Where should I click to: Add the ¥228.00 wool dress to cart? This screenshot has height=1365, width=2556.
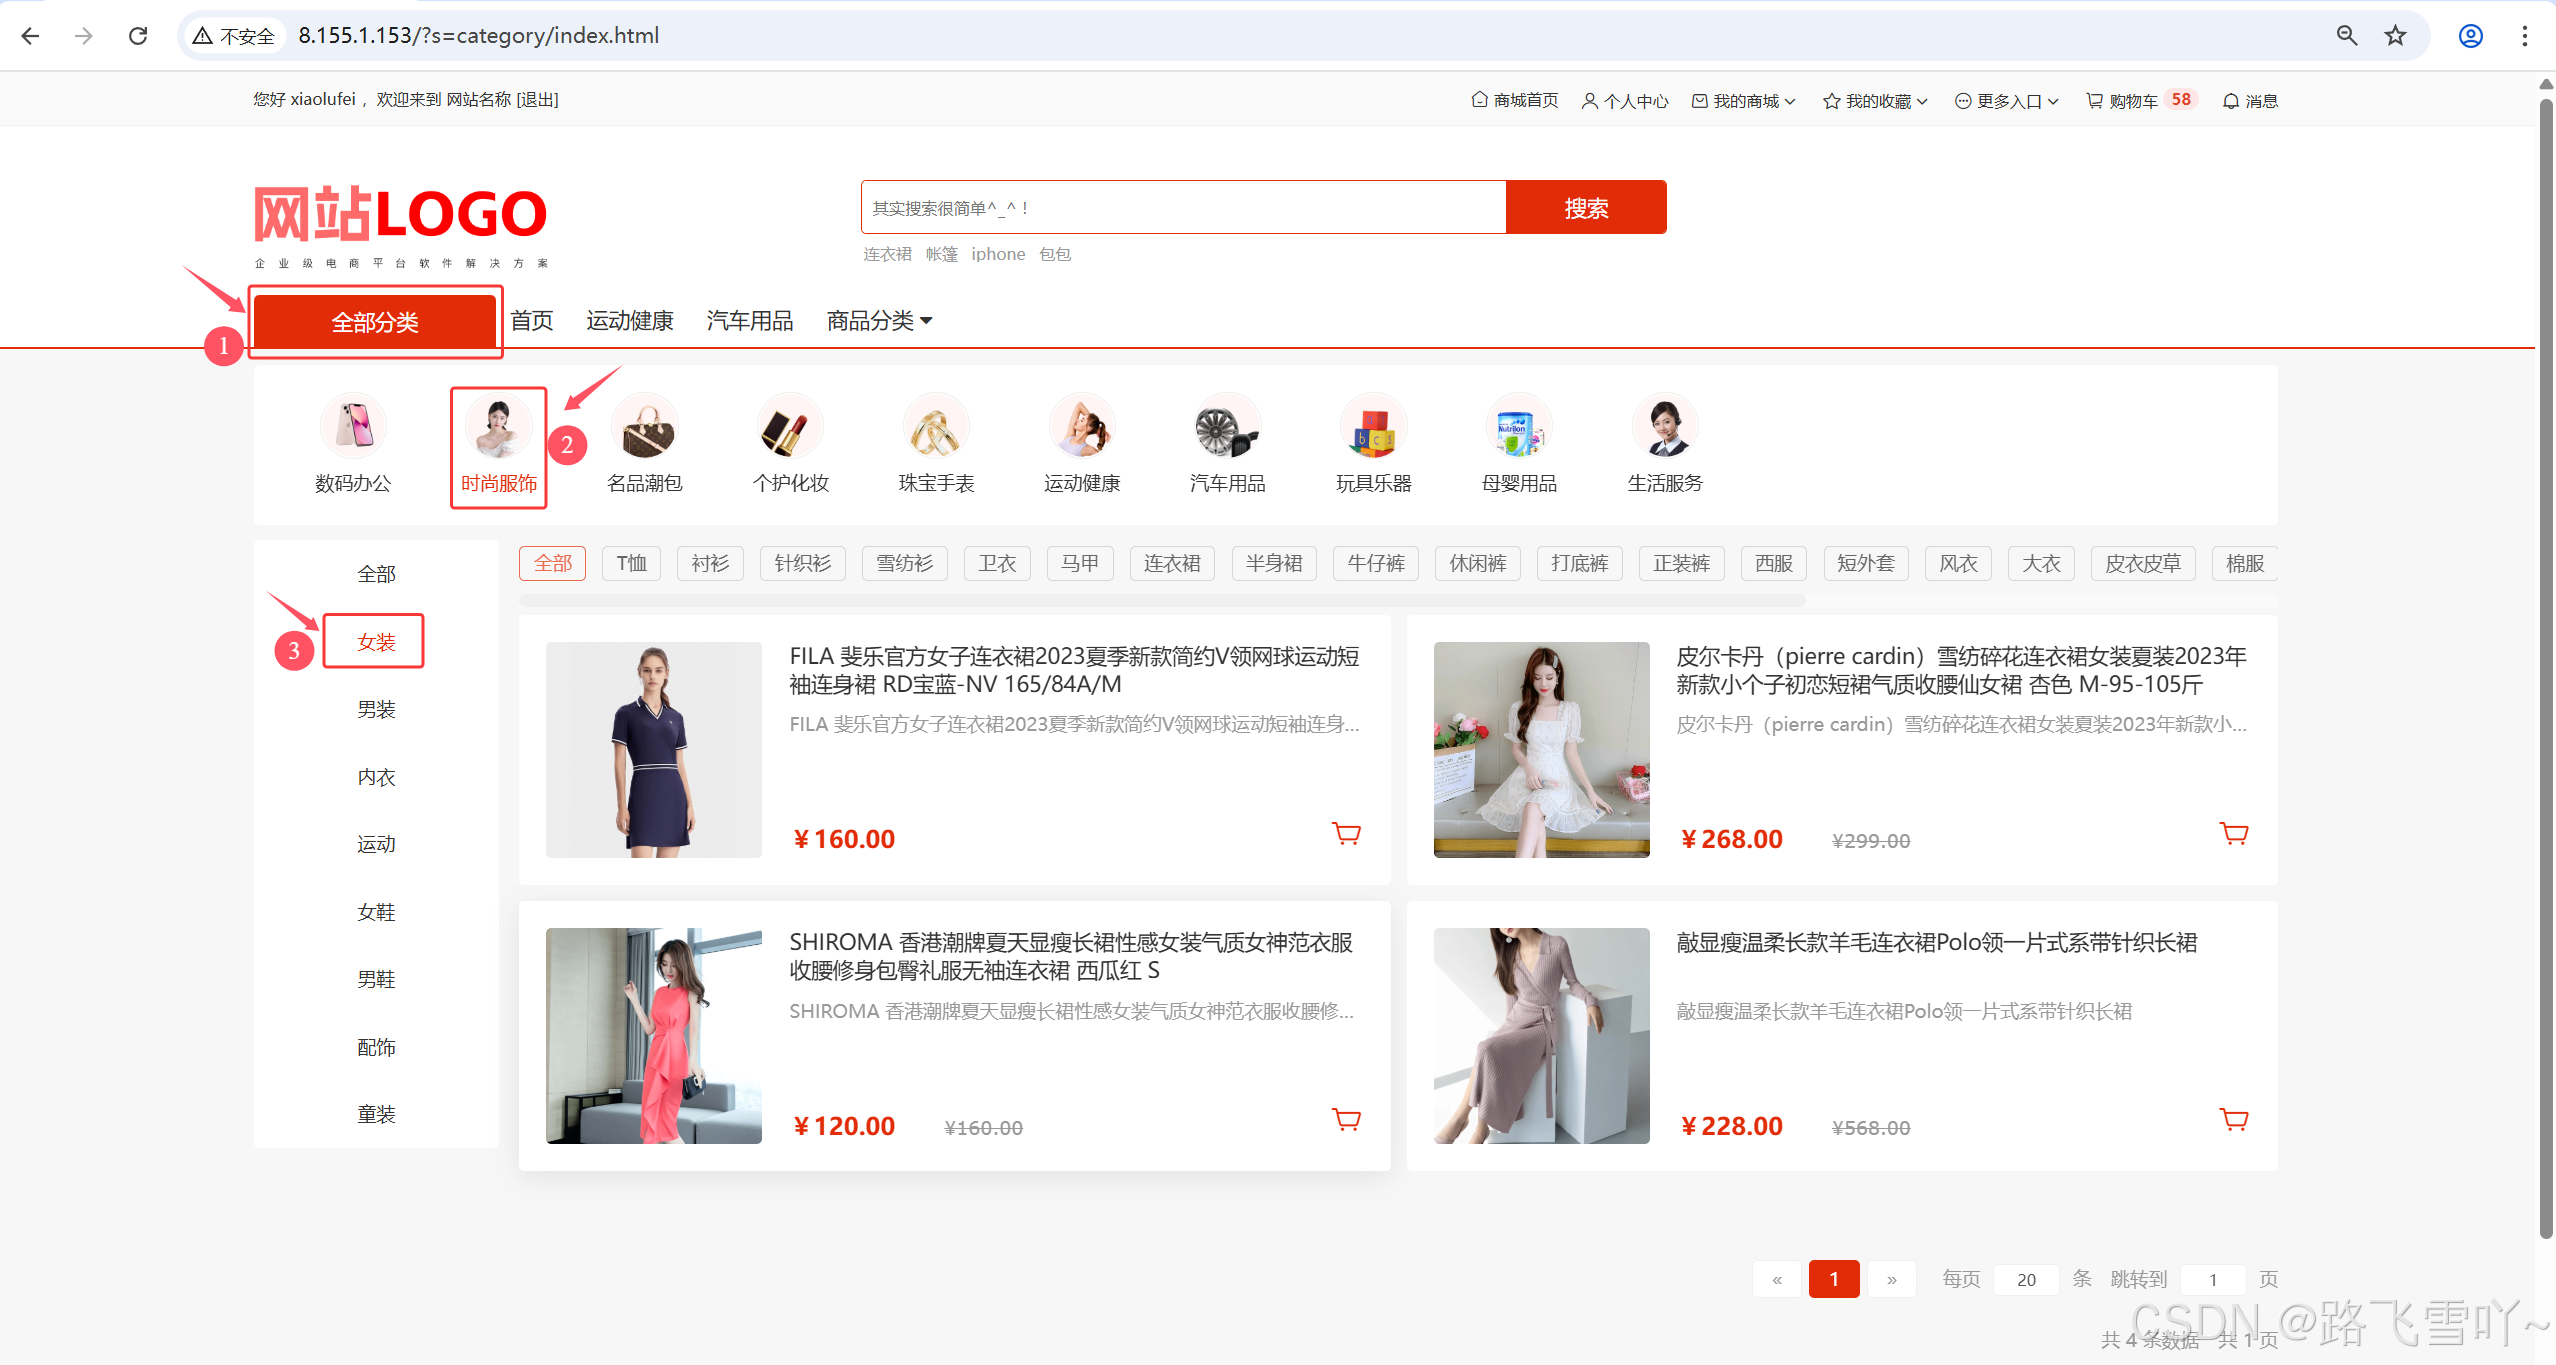pyautogui.click(x=2233, y=1119)
